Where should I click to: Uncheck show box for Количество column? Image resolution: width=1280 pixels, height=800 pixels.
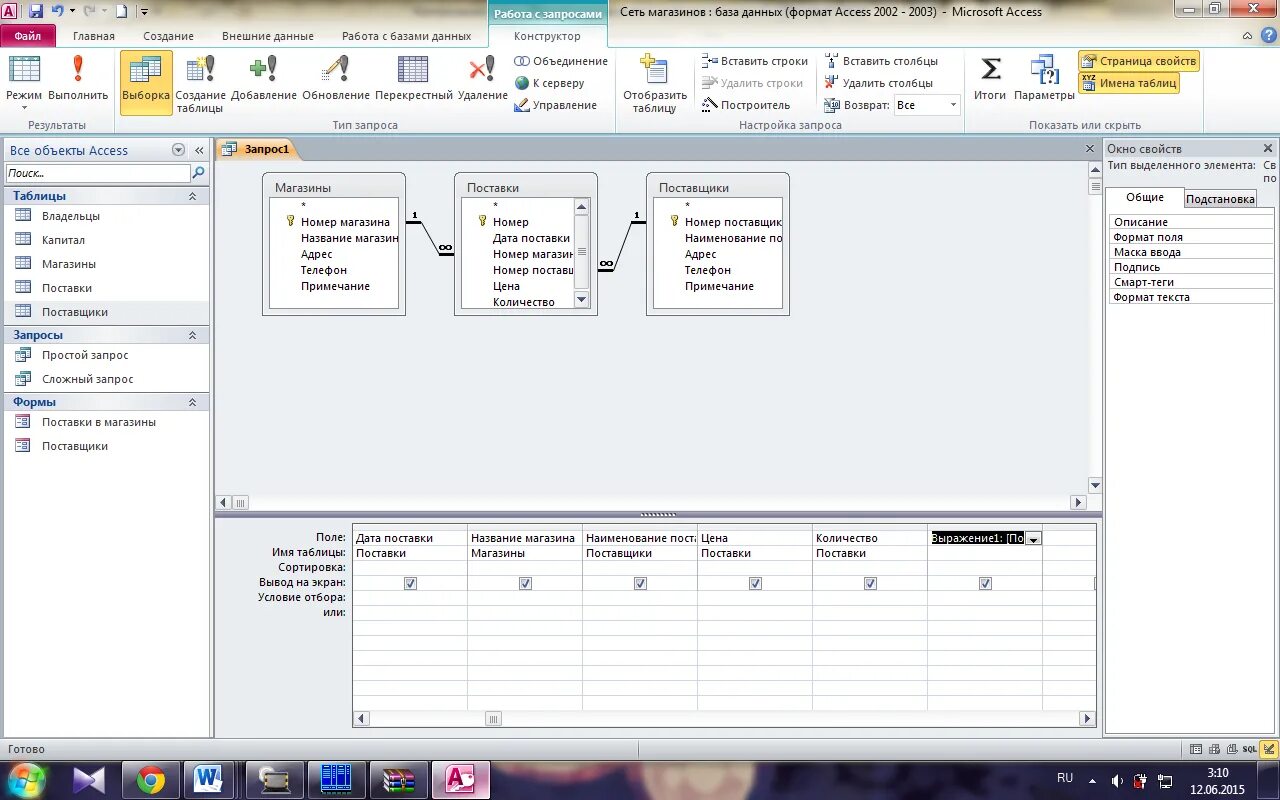[870, 583]
